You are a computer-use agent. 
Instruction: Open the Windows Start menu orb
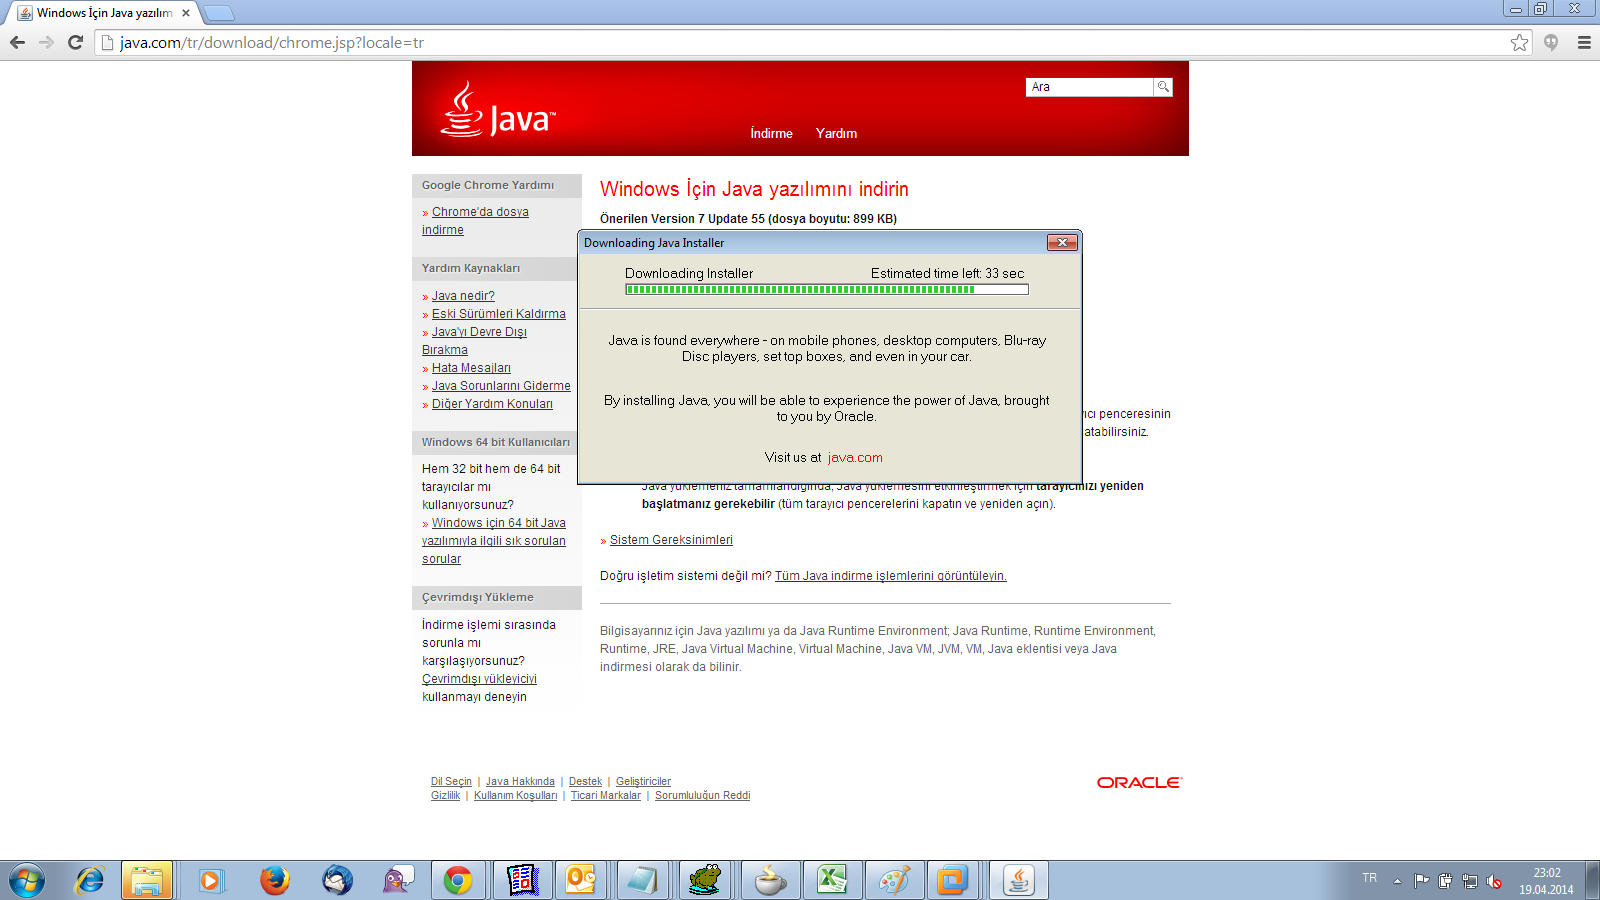coord(27,881)
